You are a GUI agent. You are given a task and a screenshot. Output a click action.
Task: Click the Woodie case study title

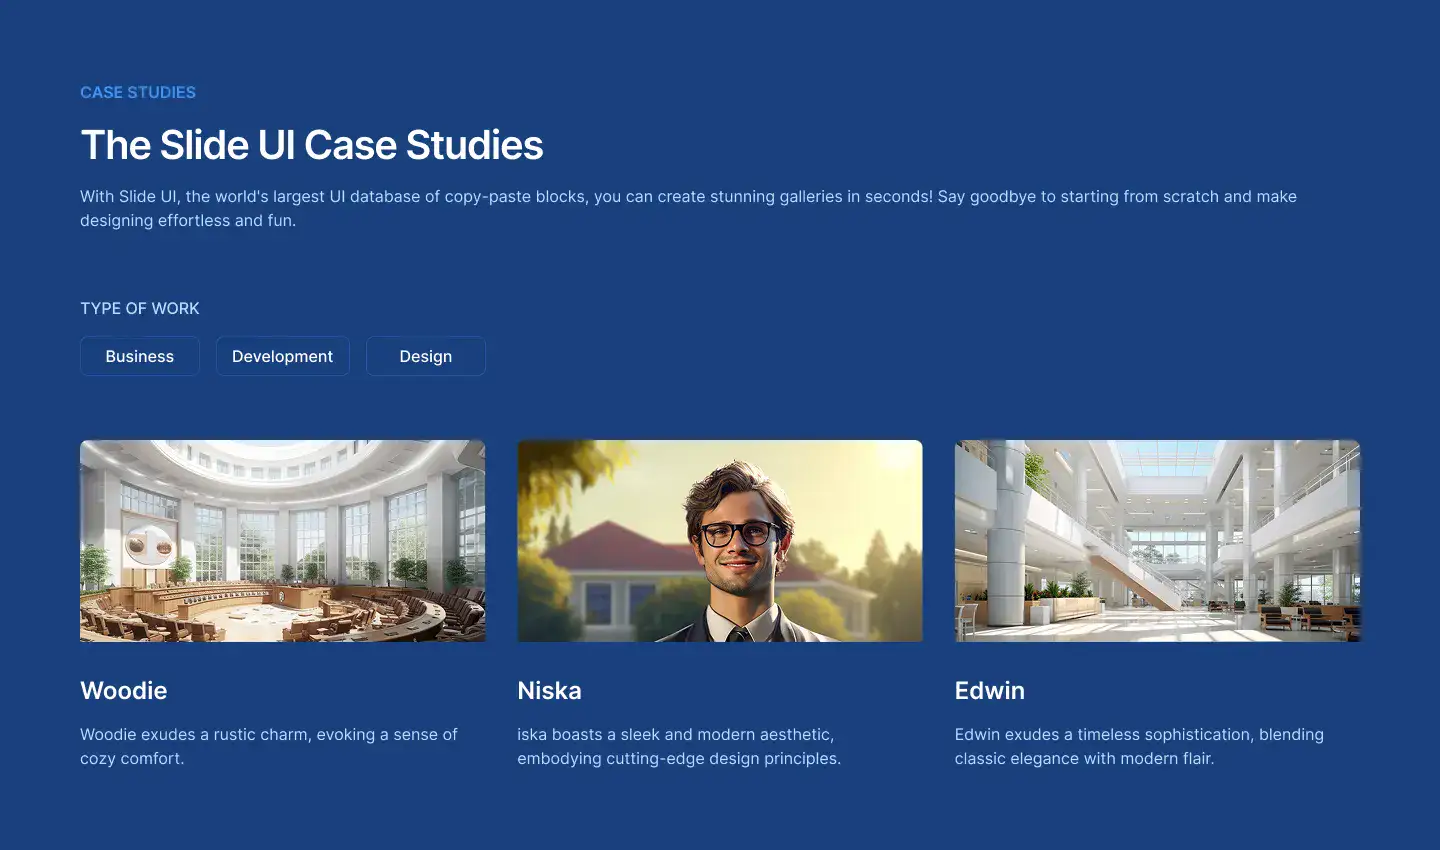[124, 691]
